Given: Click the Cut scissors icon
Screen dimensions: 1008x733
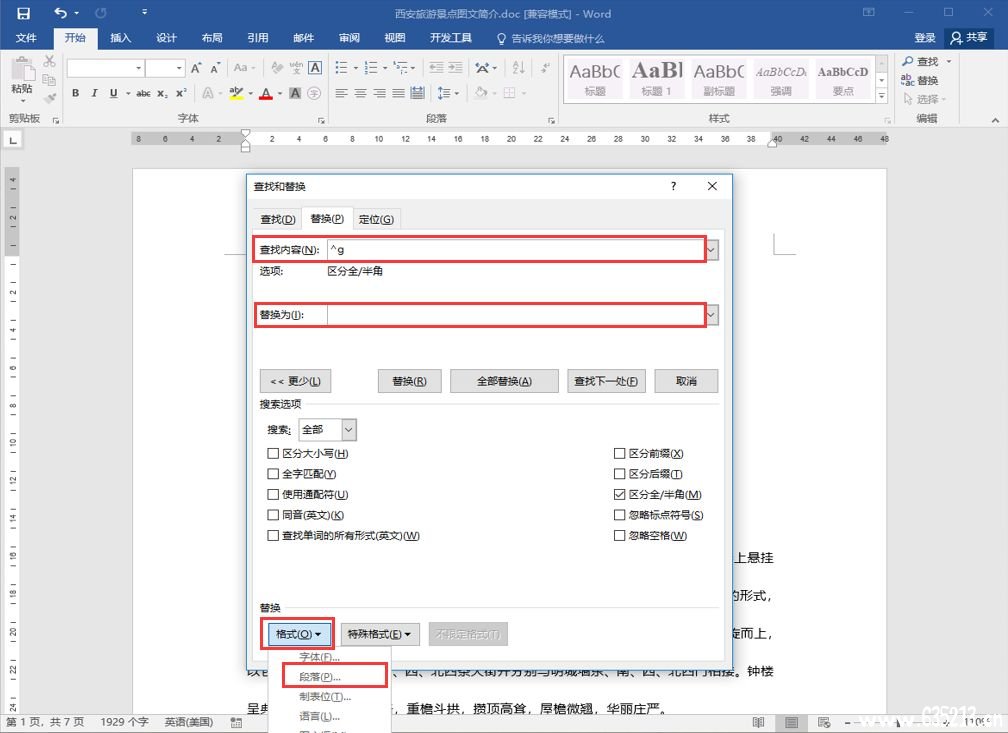Looking at the screenshot, I should [x=50, y=62].
